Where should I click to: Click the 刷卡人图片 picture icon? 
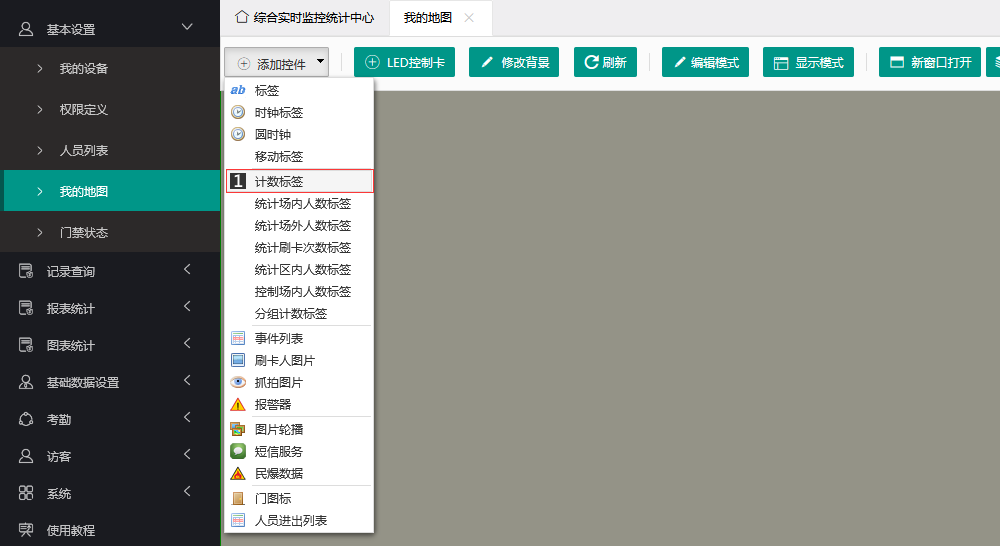238,360
